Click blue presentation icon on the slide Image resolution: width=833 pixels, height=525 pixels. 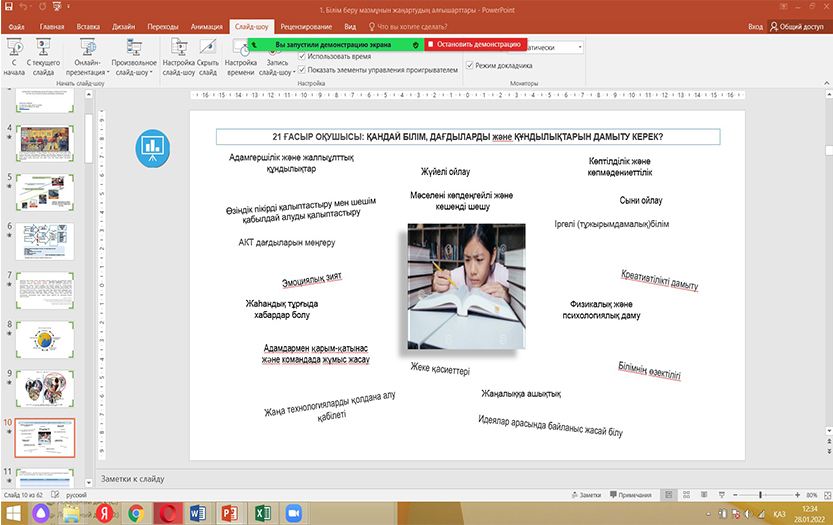pos(152,146)
